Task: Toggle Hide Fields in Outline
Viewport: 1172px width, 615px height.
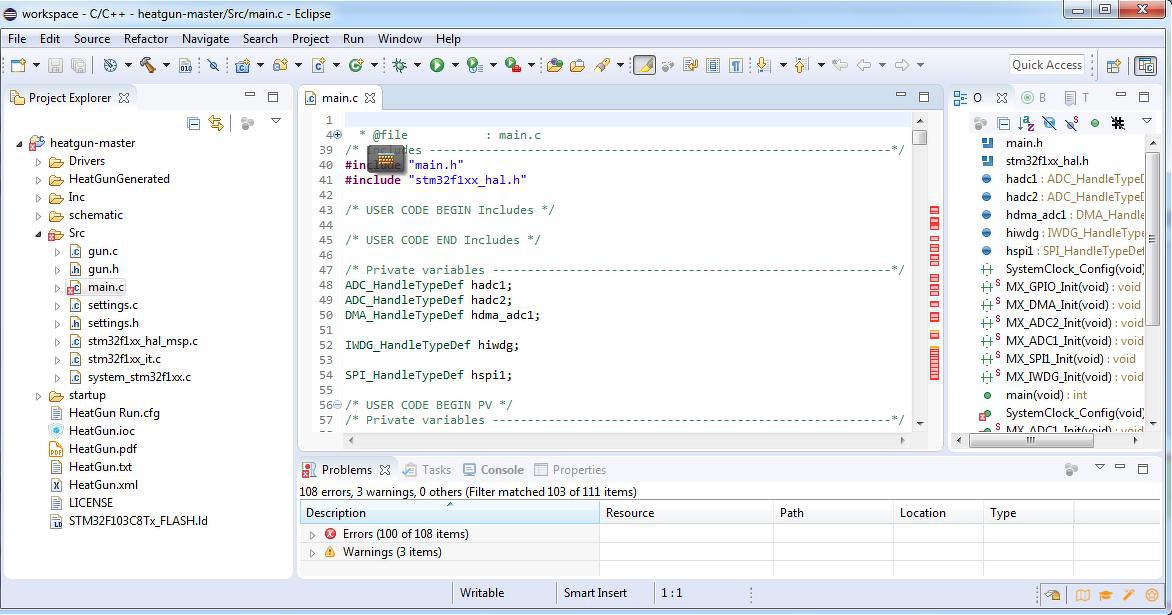Action: (1049, 123)
